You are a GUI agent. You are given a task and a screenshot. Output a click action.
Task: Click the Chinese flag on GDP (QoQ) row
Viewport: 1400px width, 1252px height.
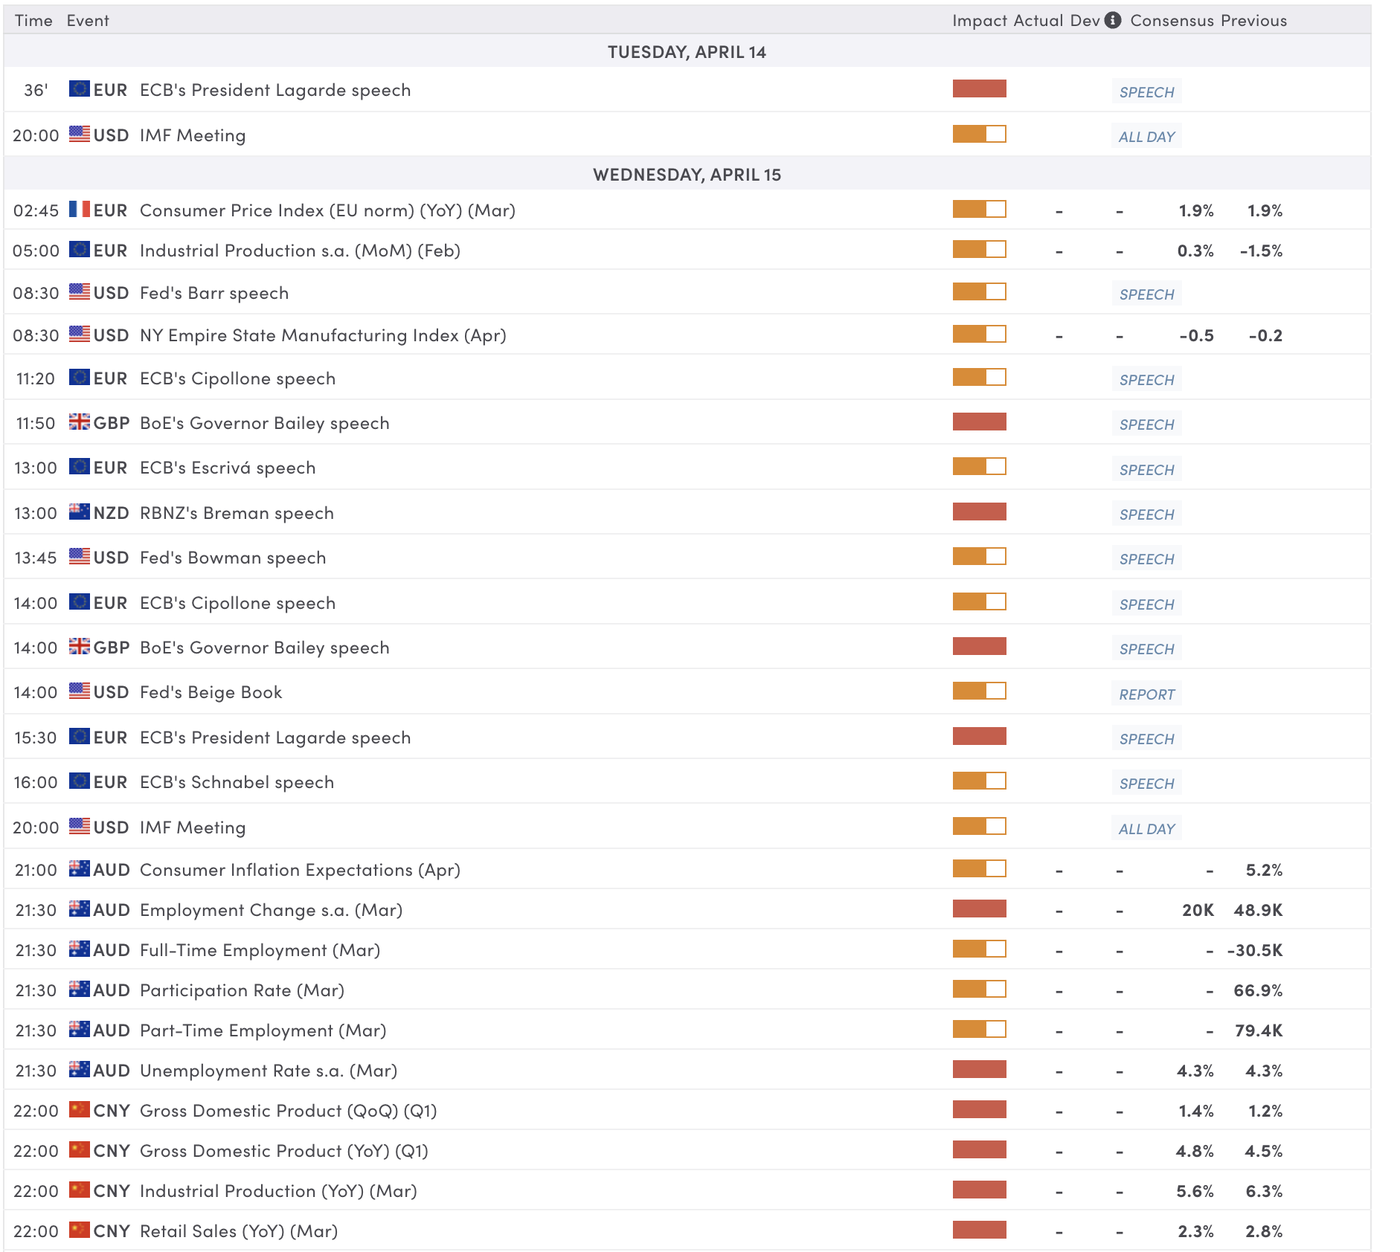(79, 1110)
